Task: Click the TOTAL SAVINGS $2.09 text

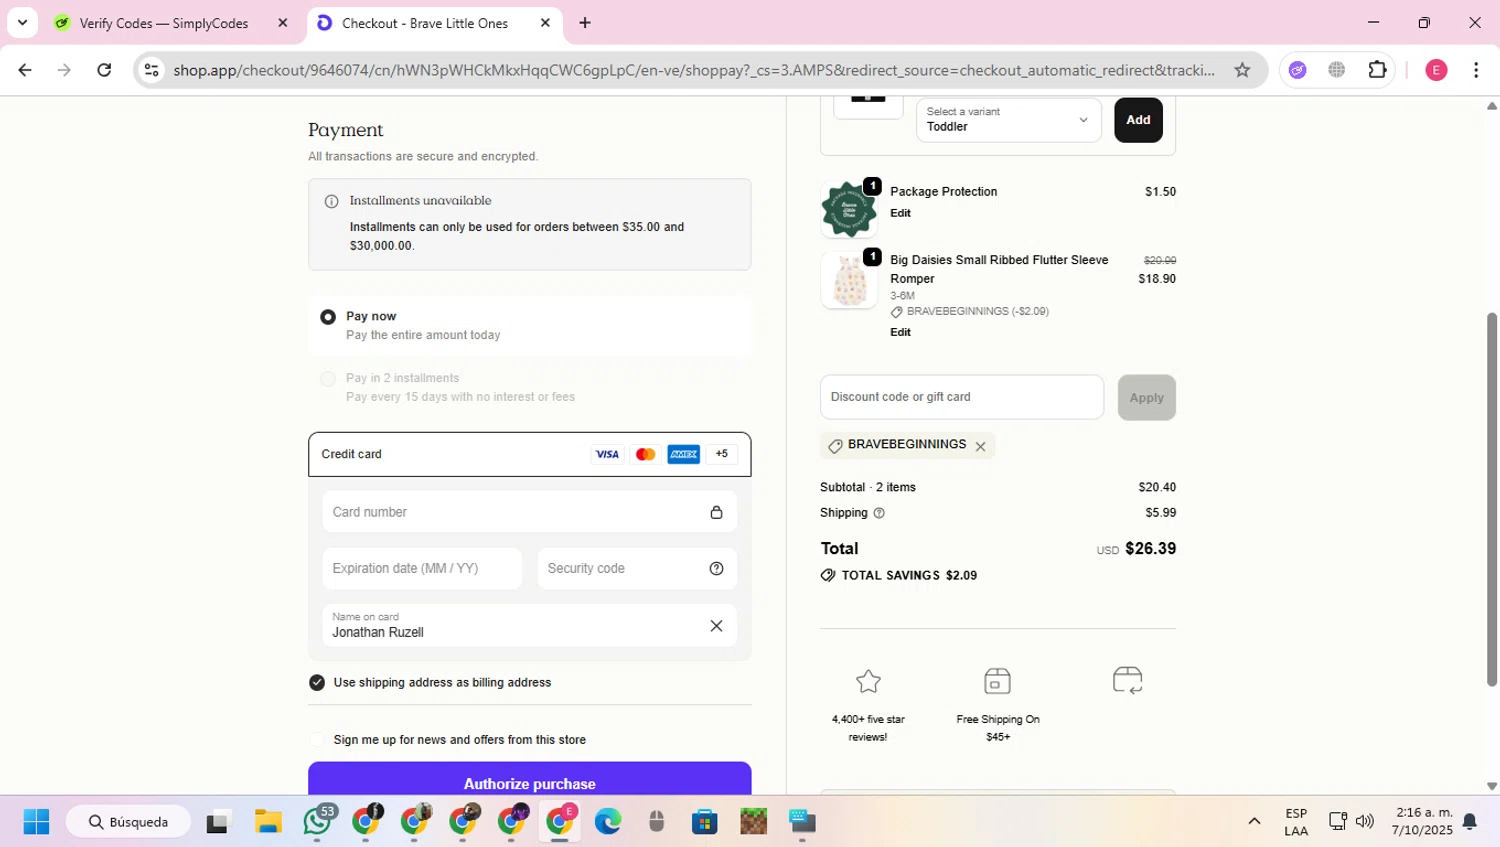Action: click(x=909, y=576)
